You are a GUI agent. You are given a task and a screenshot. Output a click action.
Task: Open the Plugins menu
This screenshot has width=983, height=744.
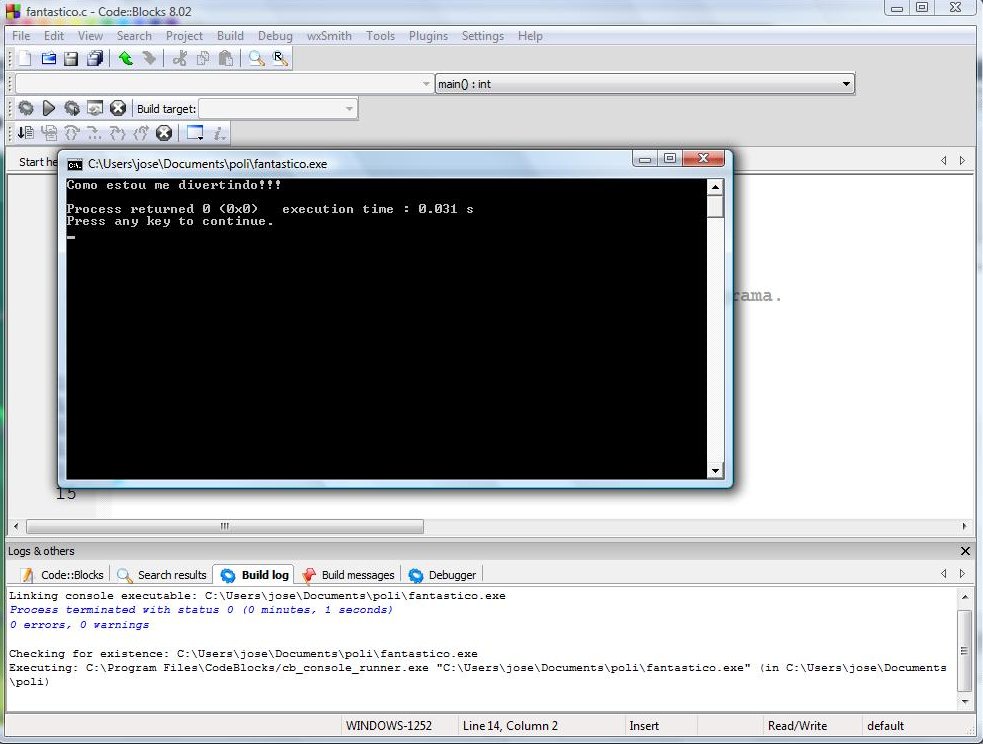click(428, 36)
